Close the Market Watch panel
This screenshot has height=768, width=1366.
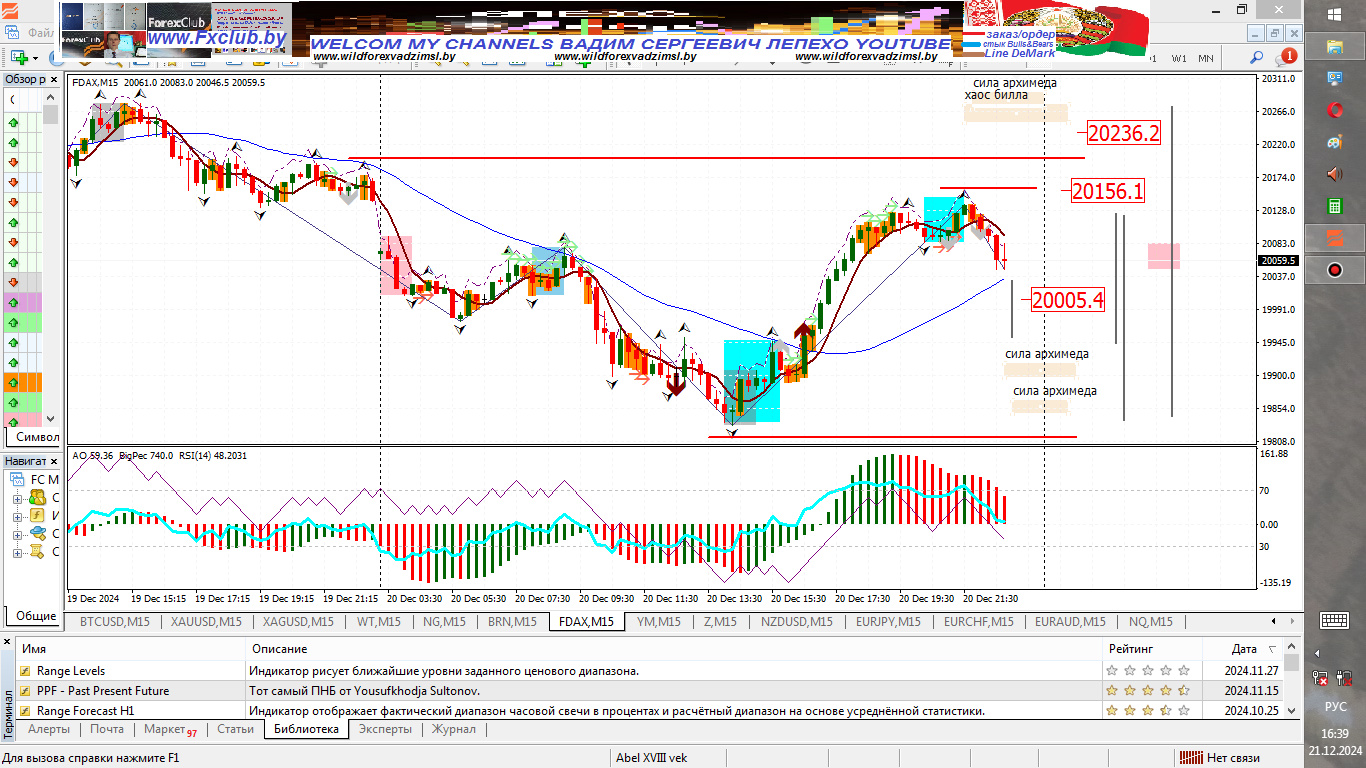[55, 79]
